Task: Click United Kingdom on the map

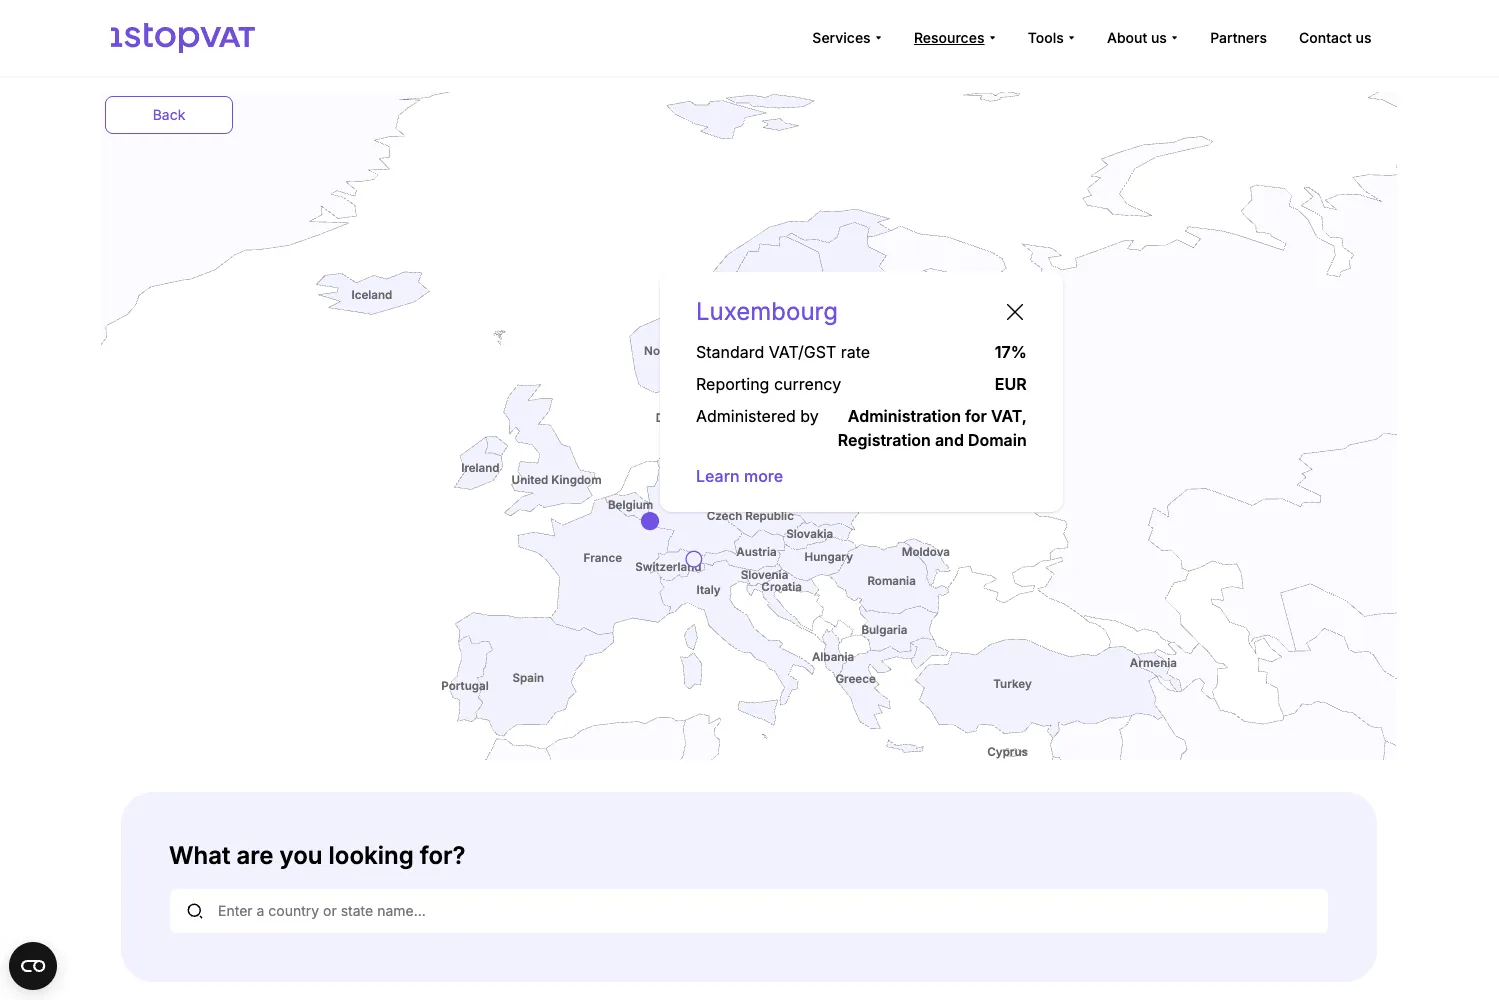Action: pyautogui.click(x=555, y=480)
